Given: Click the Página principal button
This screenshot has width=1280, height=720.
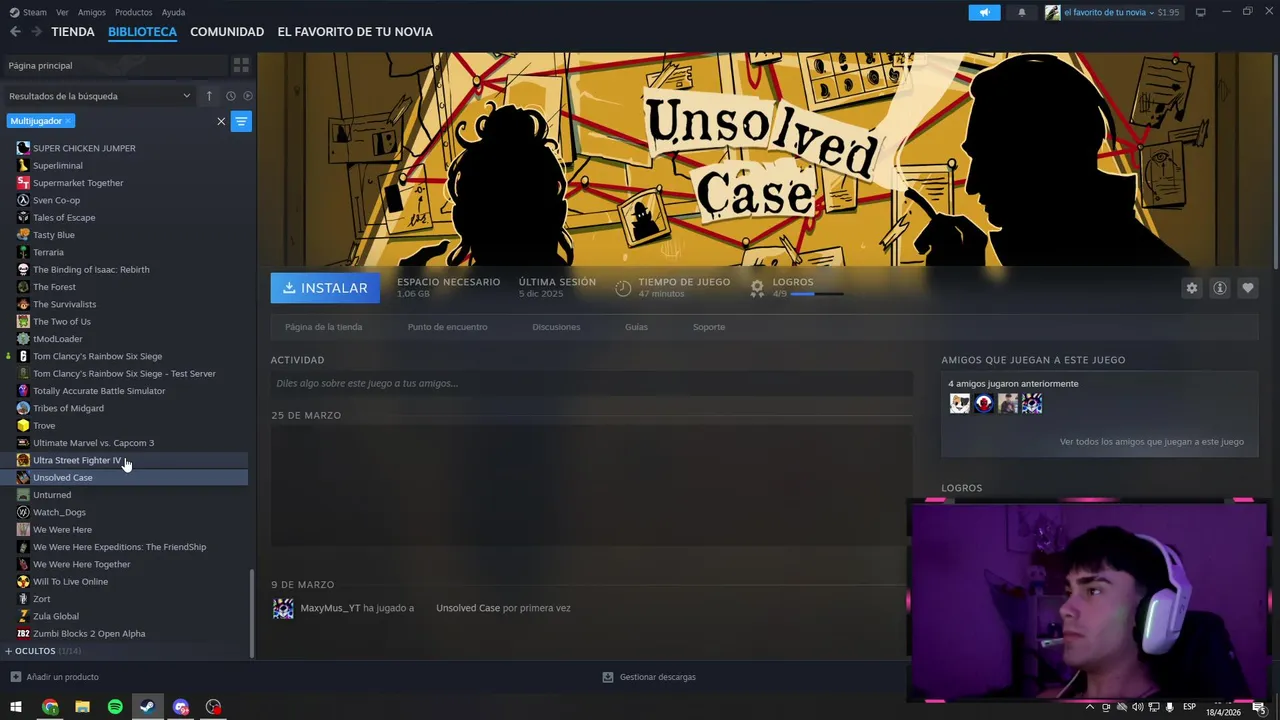Looking at the screenshot, I should (114, 65).
